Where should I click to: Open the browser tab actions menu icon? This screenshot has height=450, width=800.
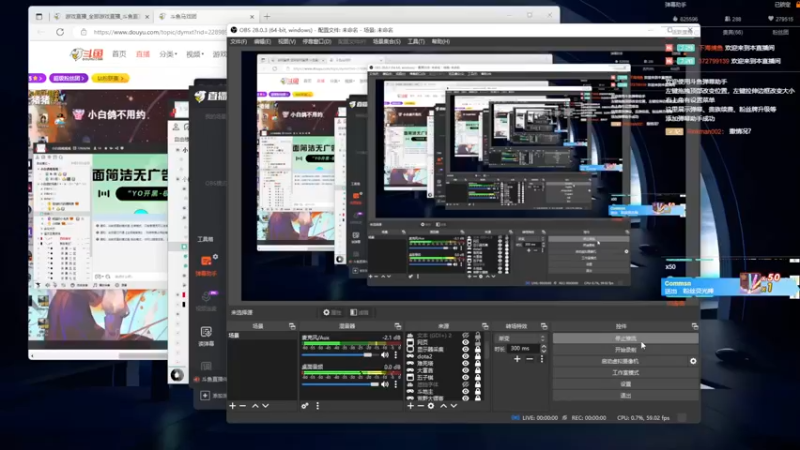39,16
